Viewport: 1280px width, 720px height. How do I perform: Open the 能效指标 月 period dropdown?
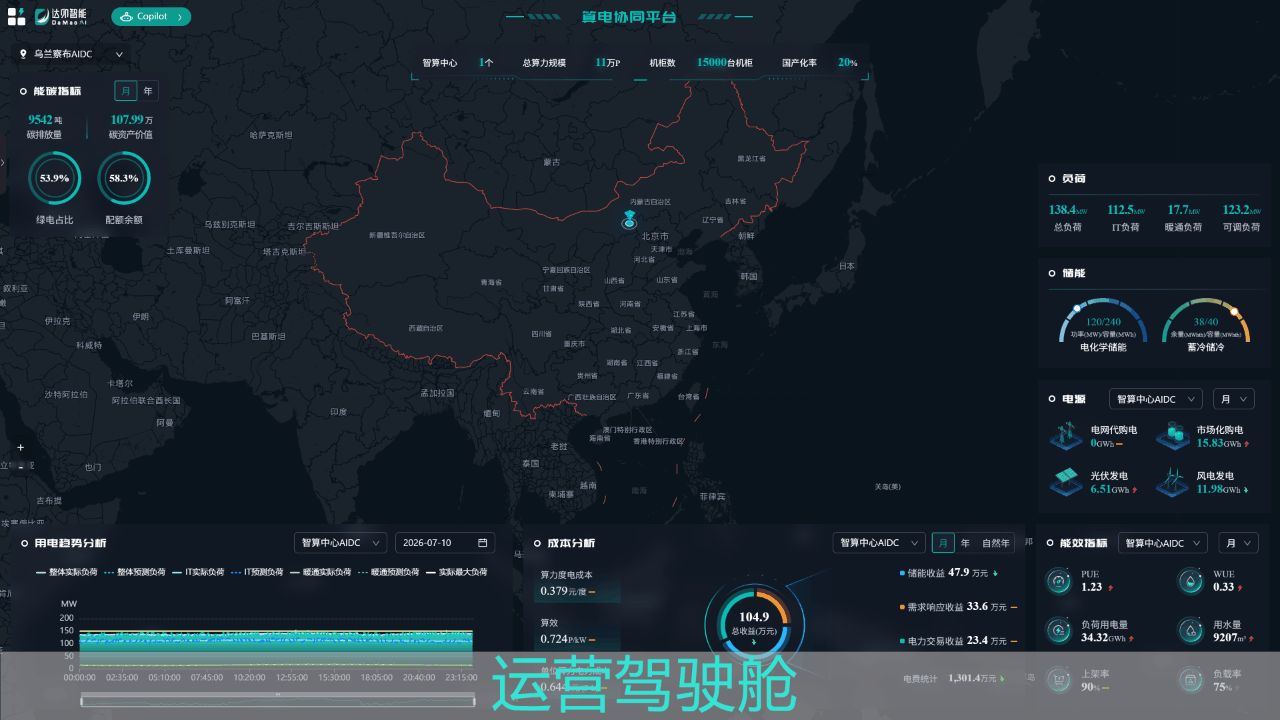coord(1238,543)
